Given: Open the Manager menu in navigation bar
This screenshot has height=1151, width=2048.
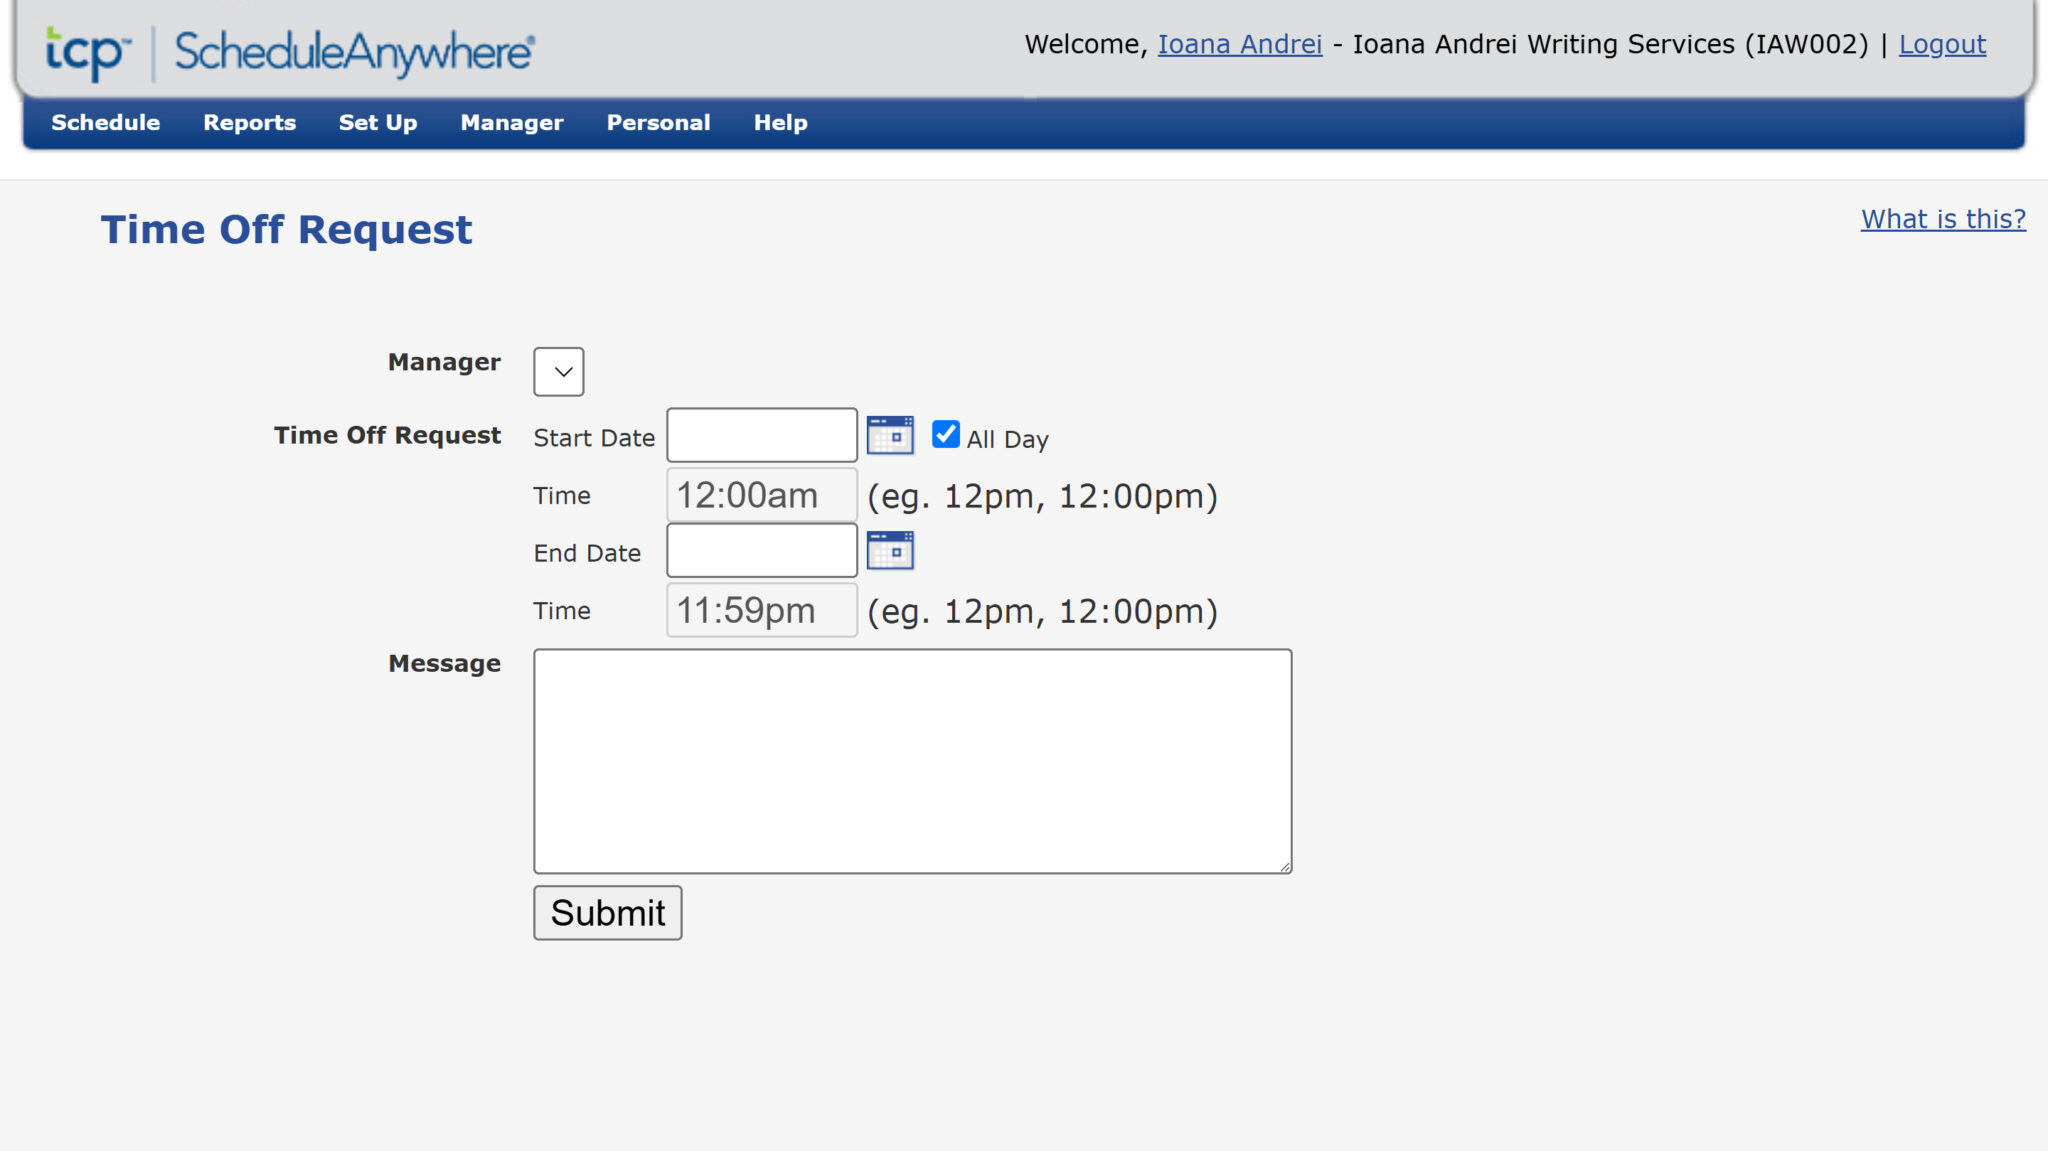Looking at the screenshot, I should (x=511, y=122).
